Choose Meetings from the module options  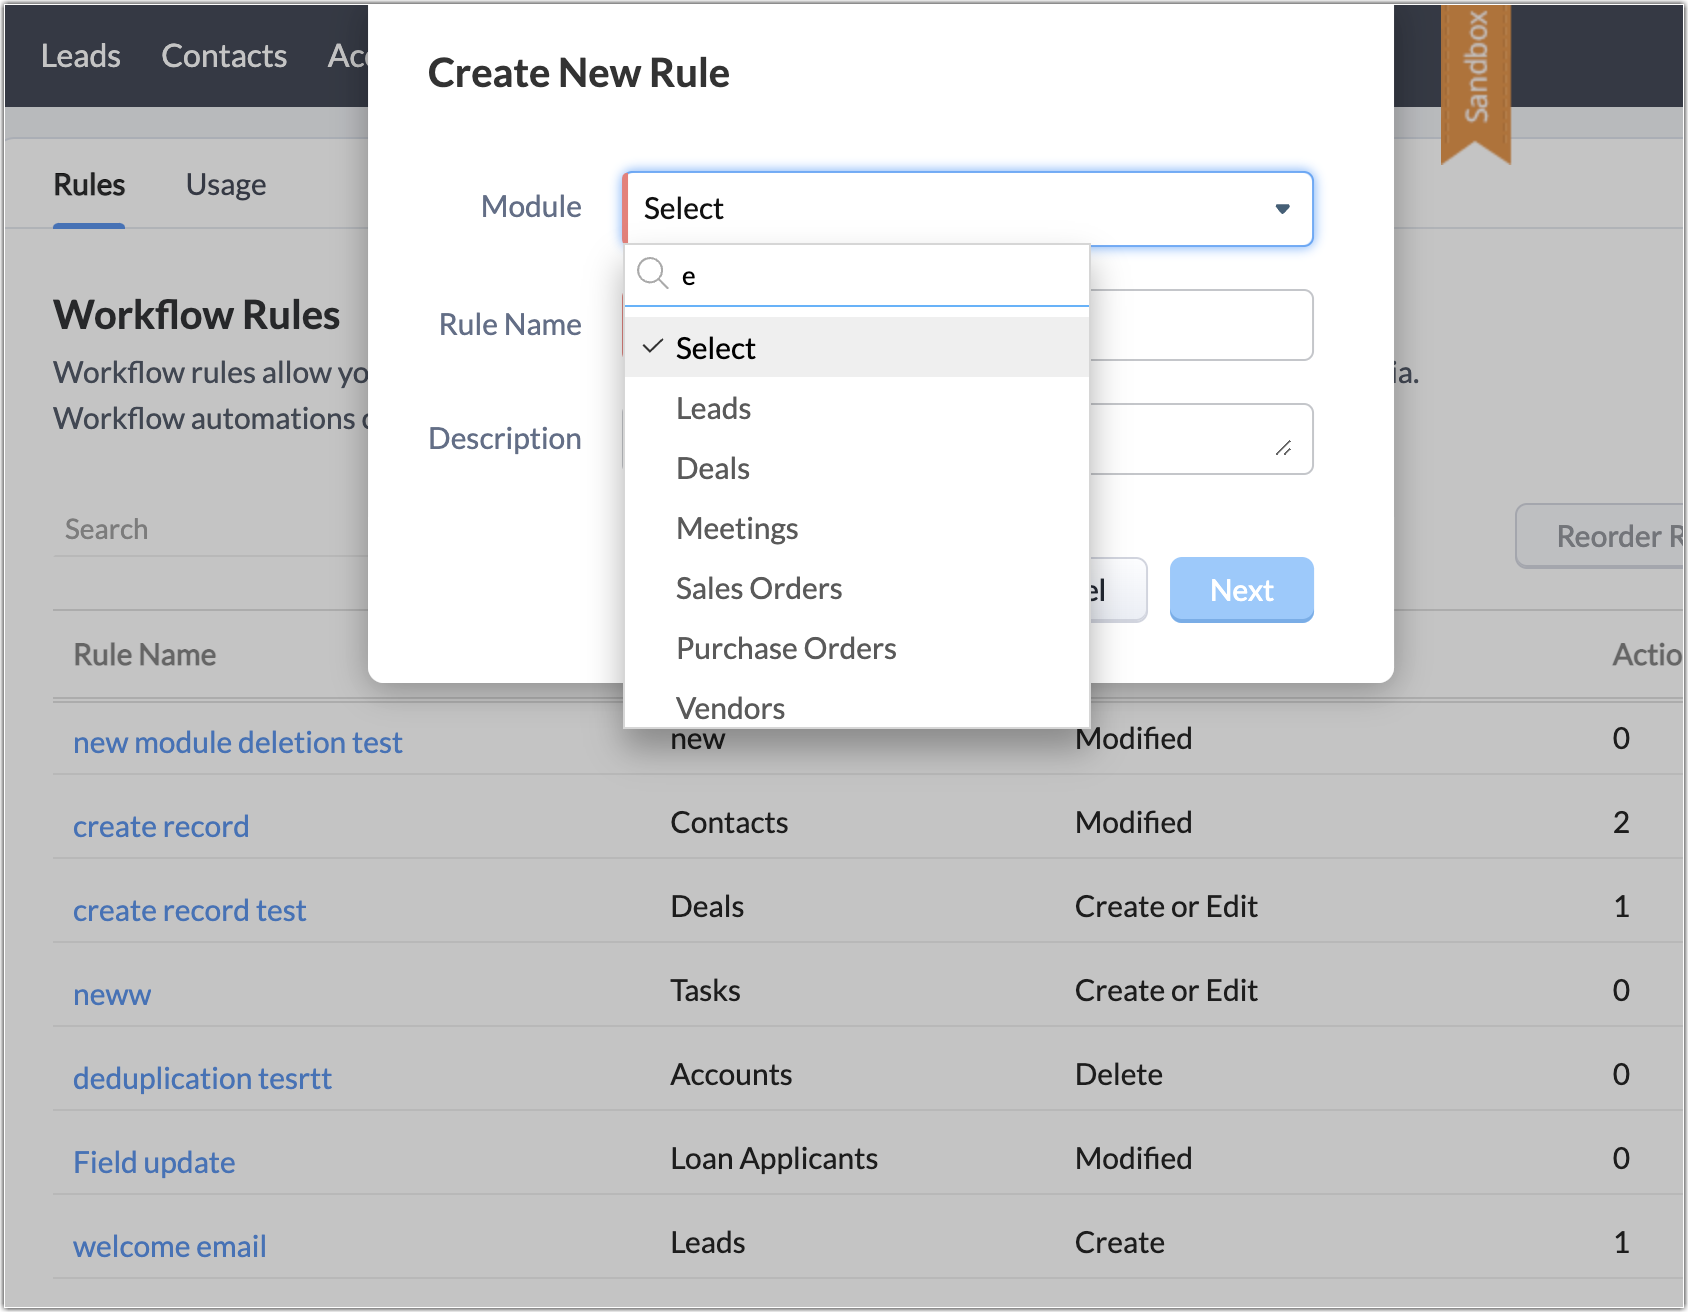[x=737, y=528]
